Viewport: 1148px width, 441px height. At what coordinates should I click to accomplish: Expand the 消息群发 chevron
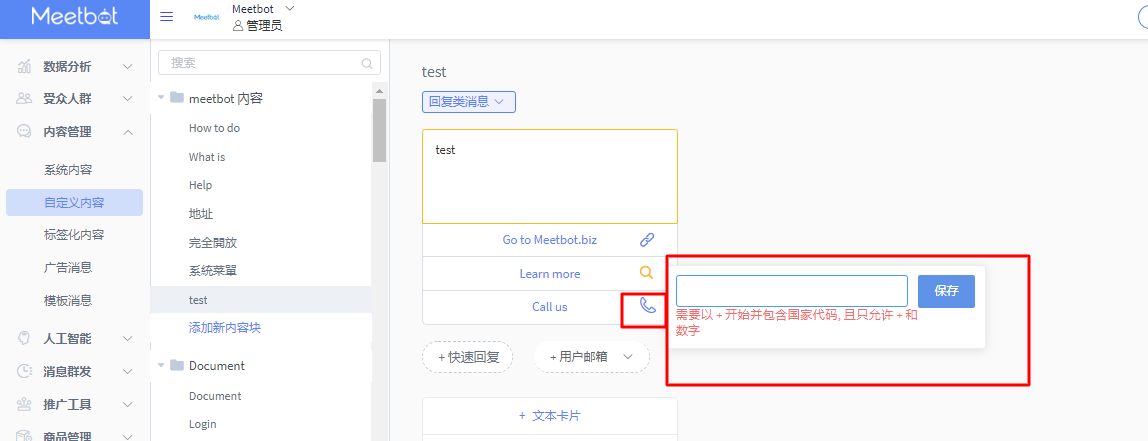127,371
